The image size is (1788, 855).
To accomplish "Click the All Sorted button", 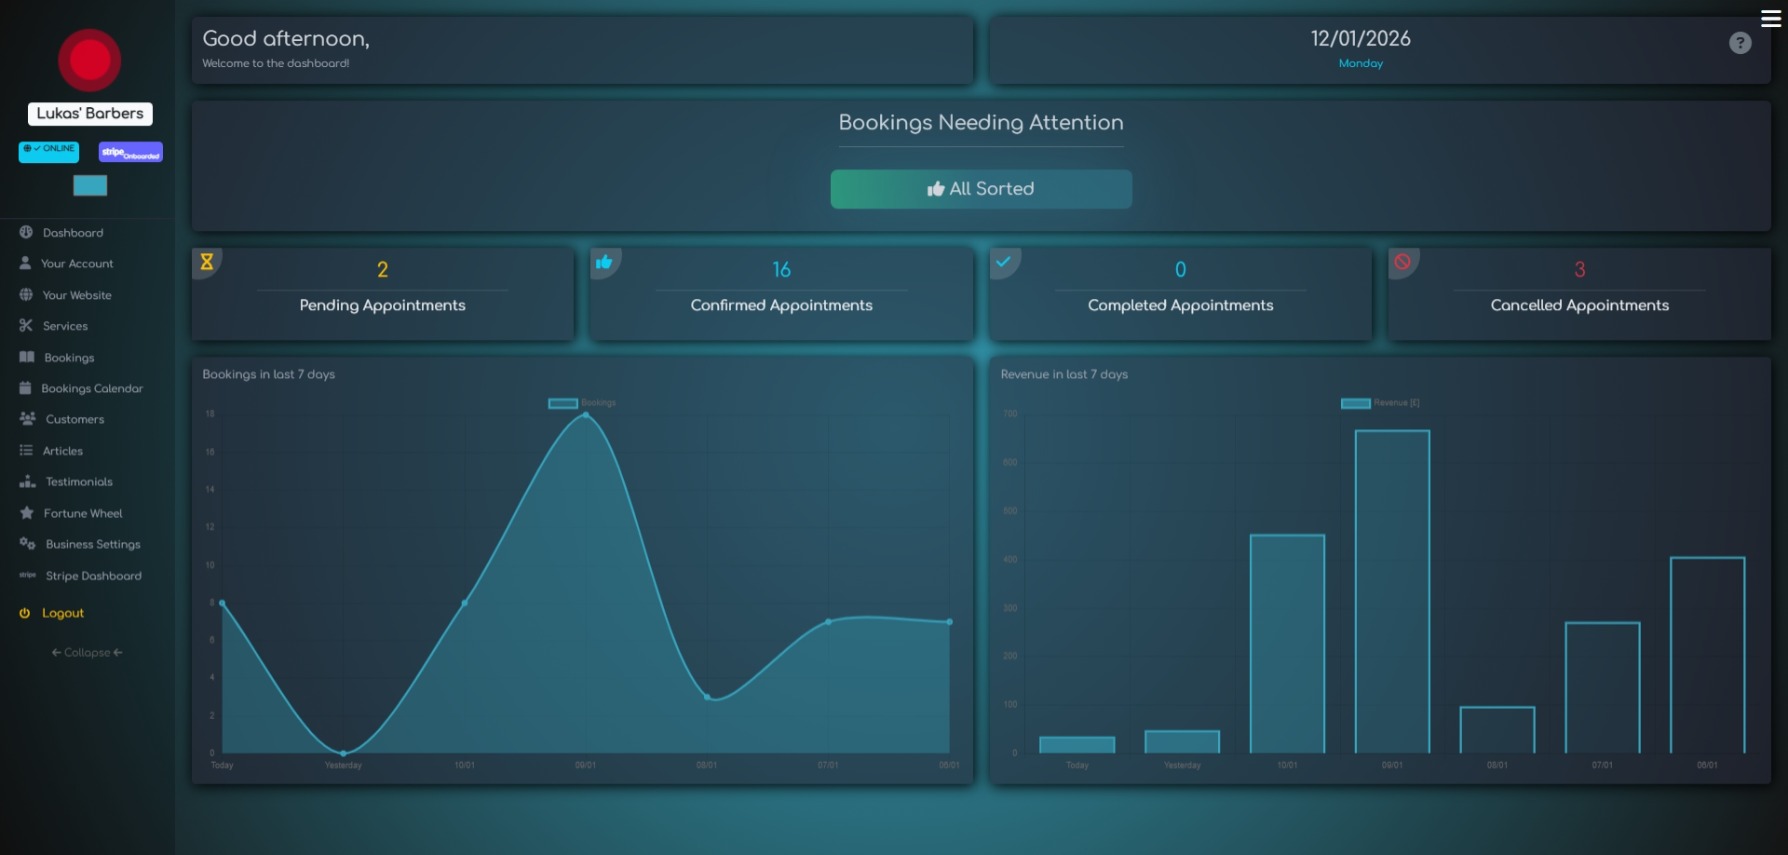I will coord(981,189).
